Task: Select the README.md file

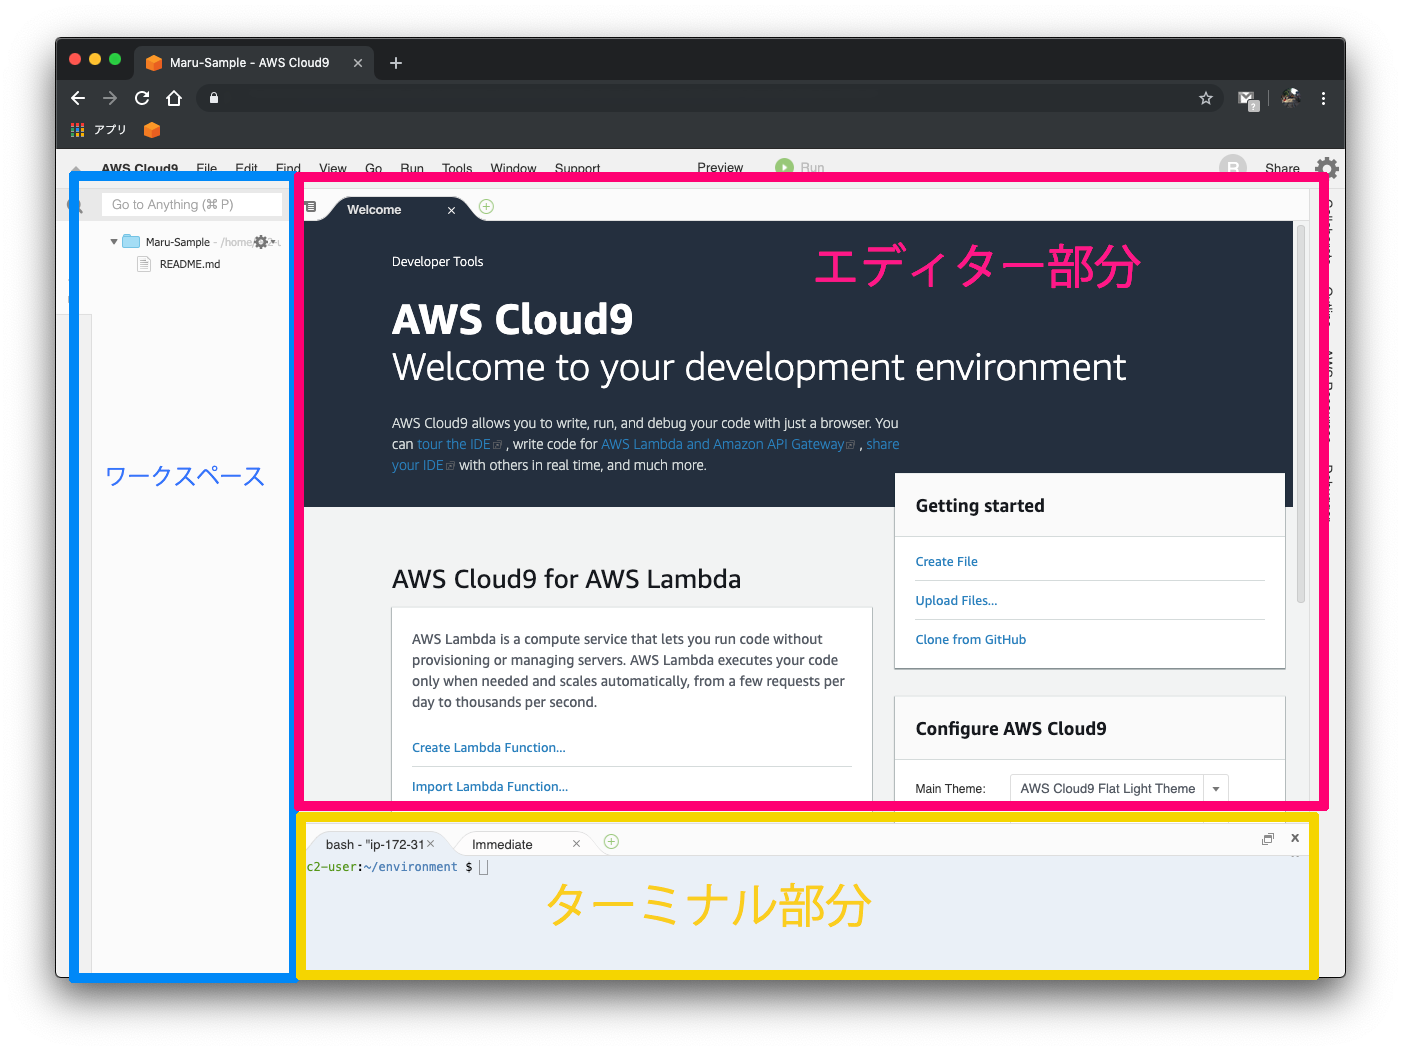Action: [190, 264]
